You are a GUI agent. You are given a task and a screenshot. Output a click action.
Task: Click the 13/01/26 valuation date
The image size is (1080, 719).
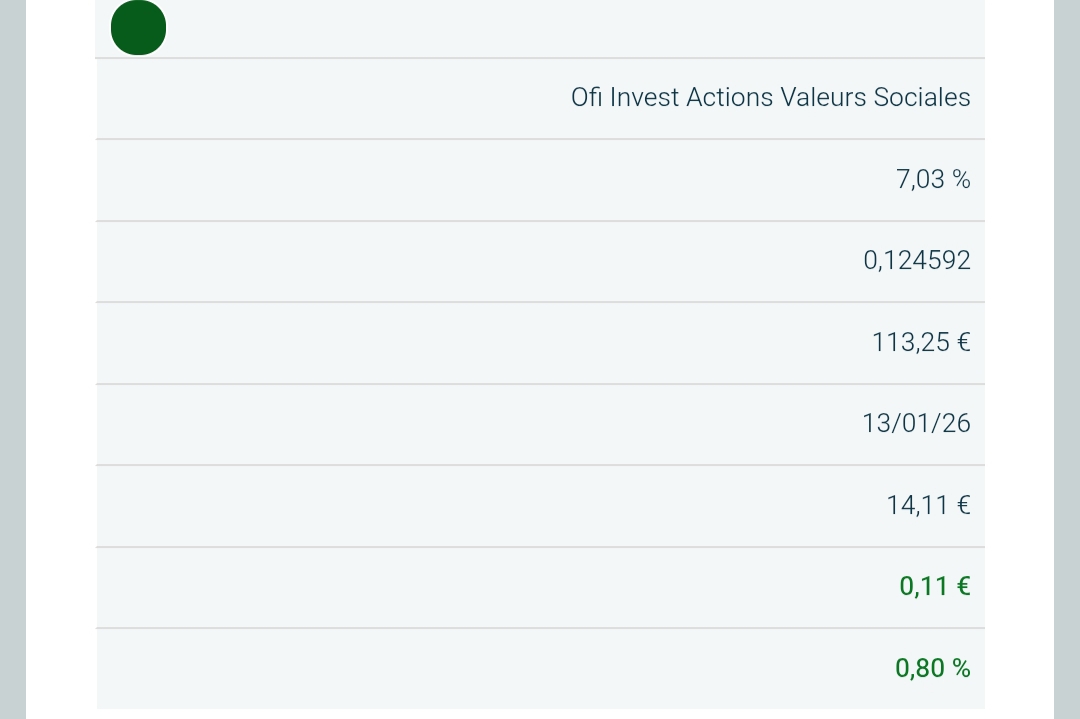tap(916, 423)
